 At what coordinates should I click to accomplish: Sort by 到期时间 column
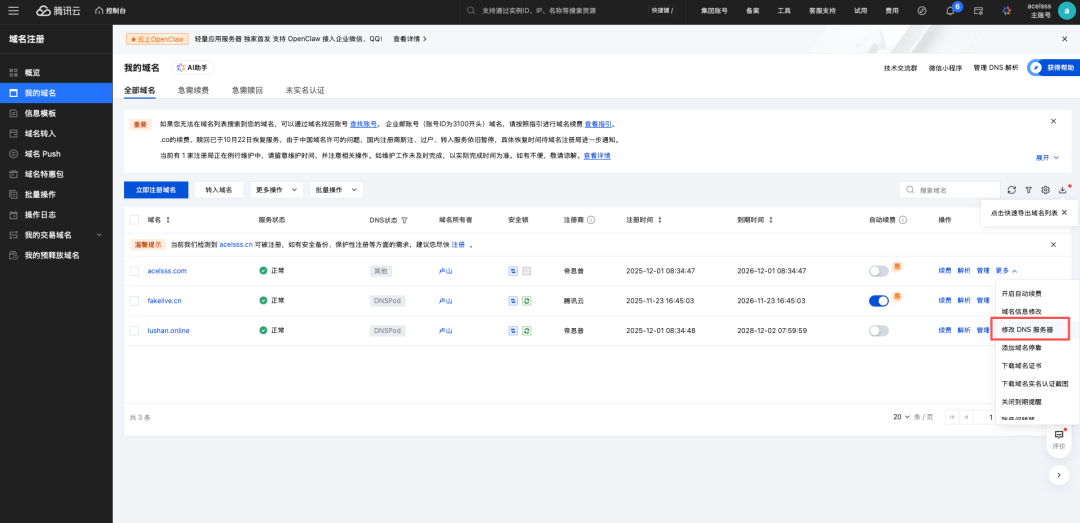771,220
